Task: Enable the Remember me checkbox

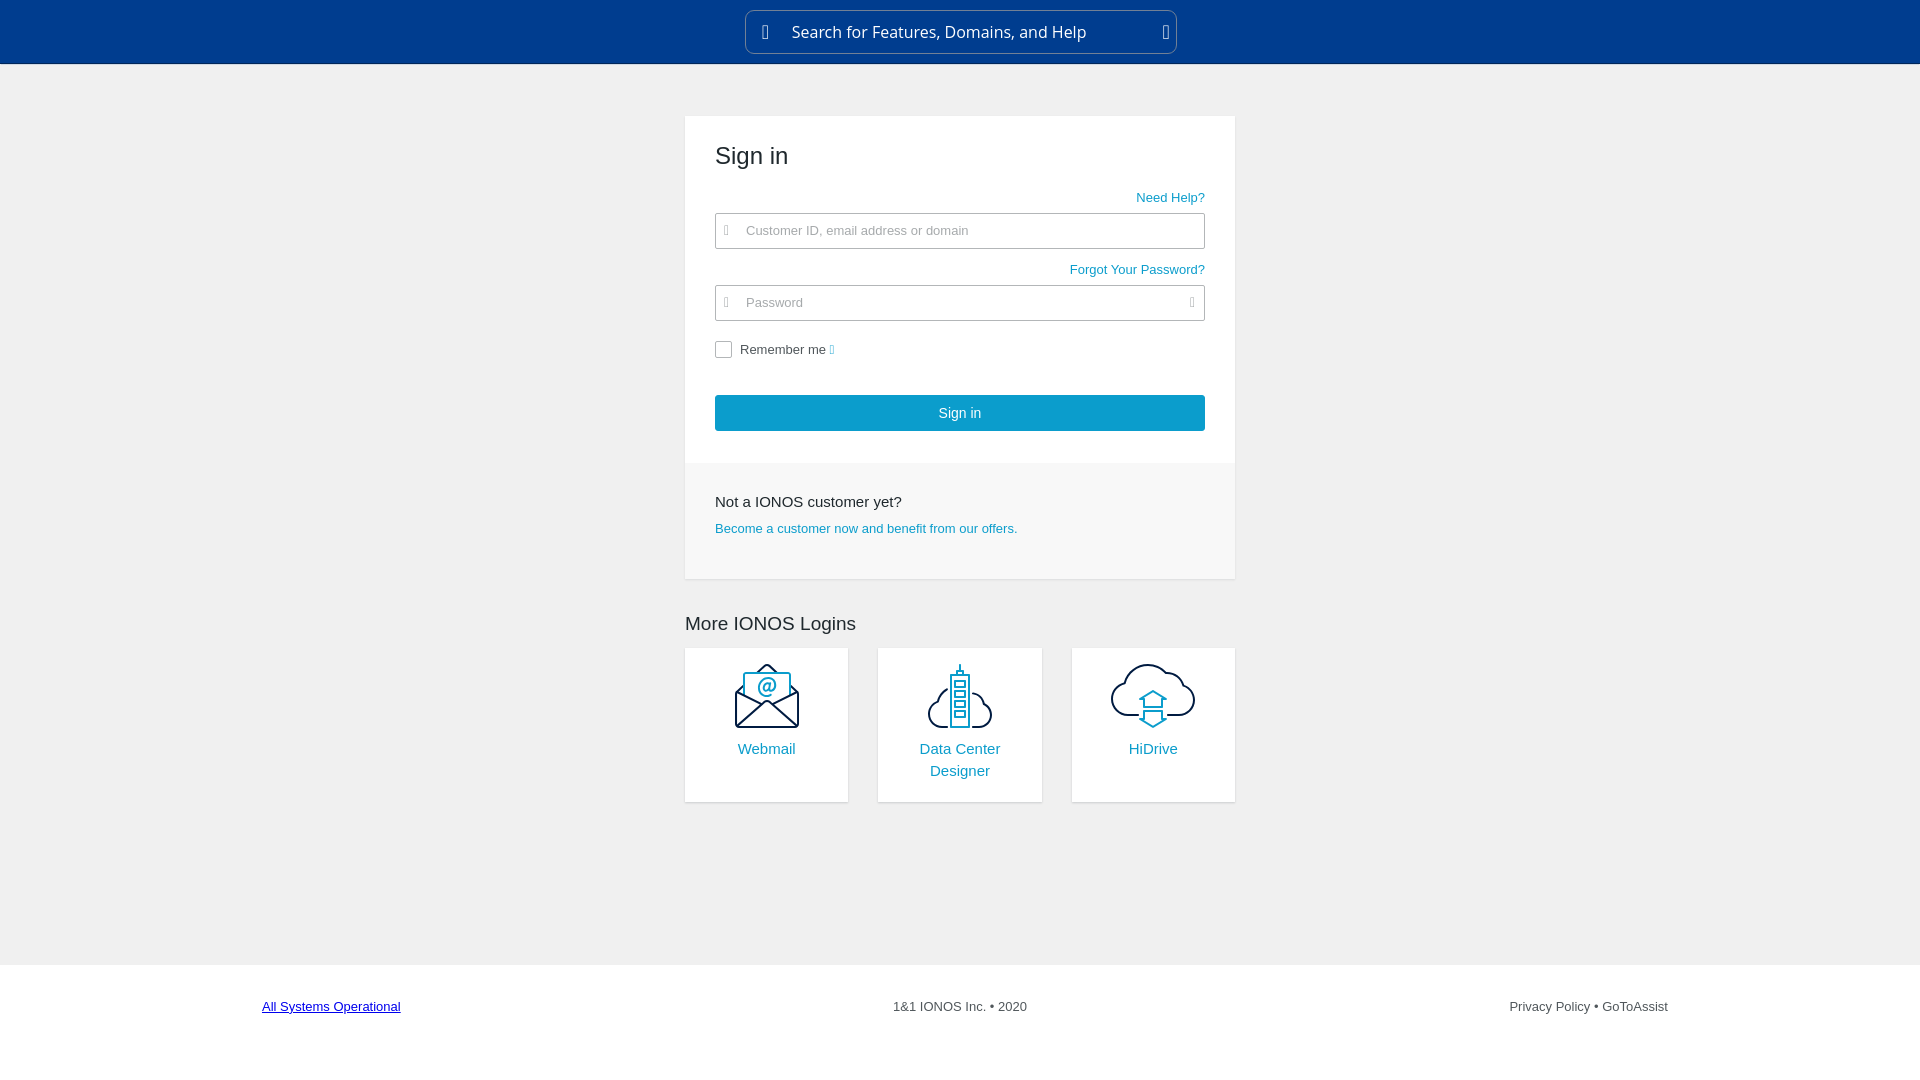Action: (x=724, y=350)
